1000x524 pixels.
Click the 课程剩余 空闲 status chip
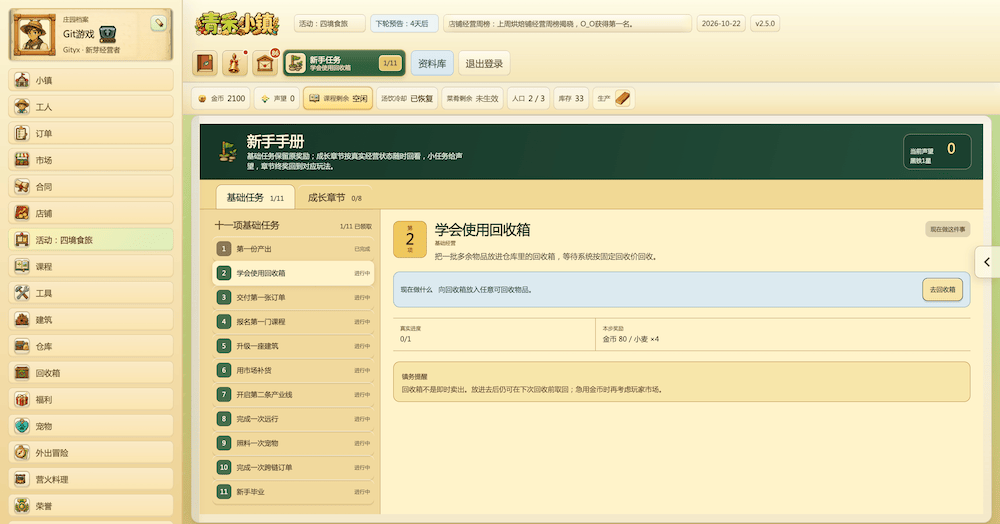(338, 98)
